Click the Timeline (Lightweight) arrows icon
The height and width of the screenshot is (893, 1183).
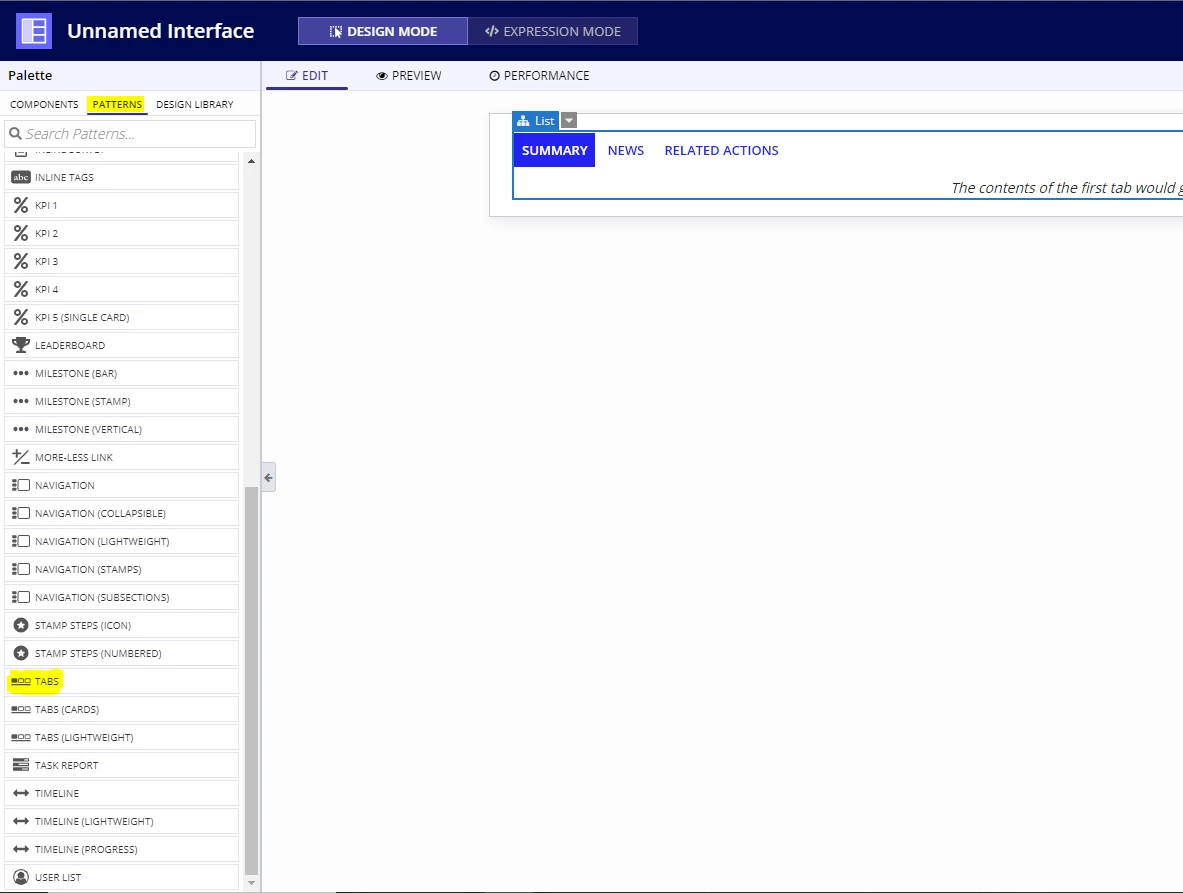(21, 821)
